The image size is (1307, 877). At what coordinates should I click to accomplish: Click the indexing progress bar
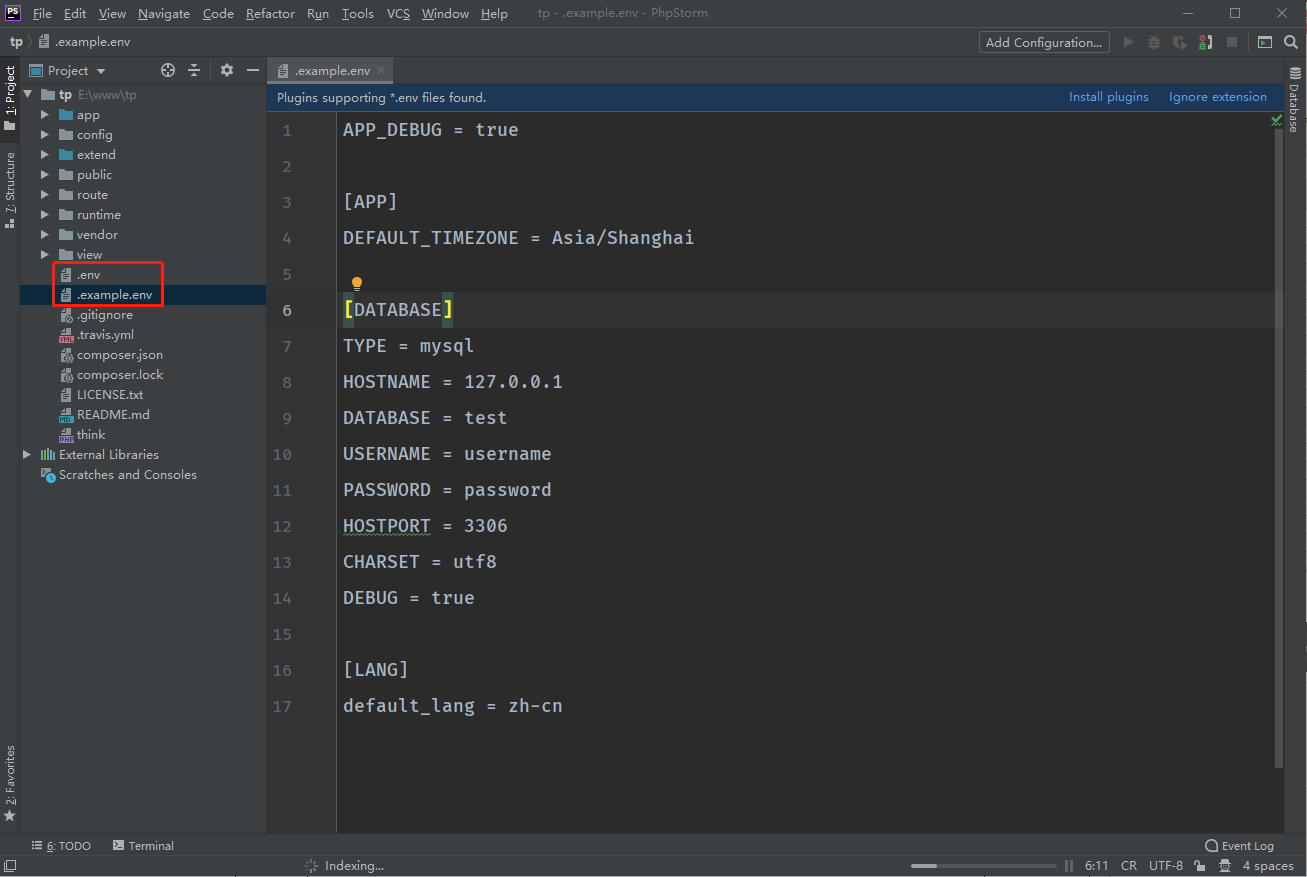(984, 866)
